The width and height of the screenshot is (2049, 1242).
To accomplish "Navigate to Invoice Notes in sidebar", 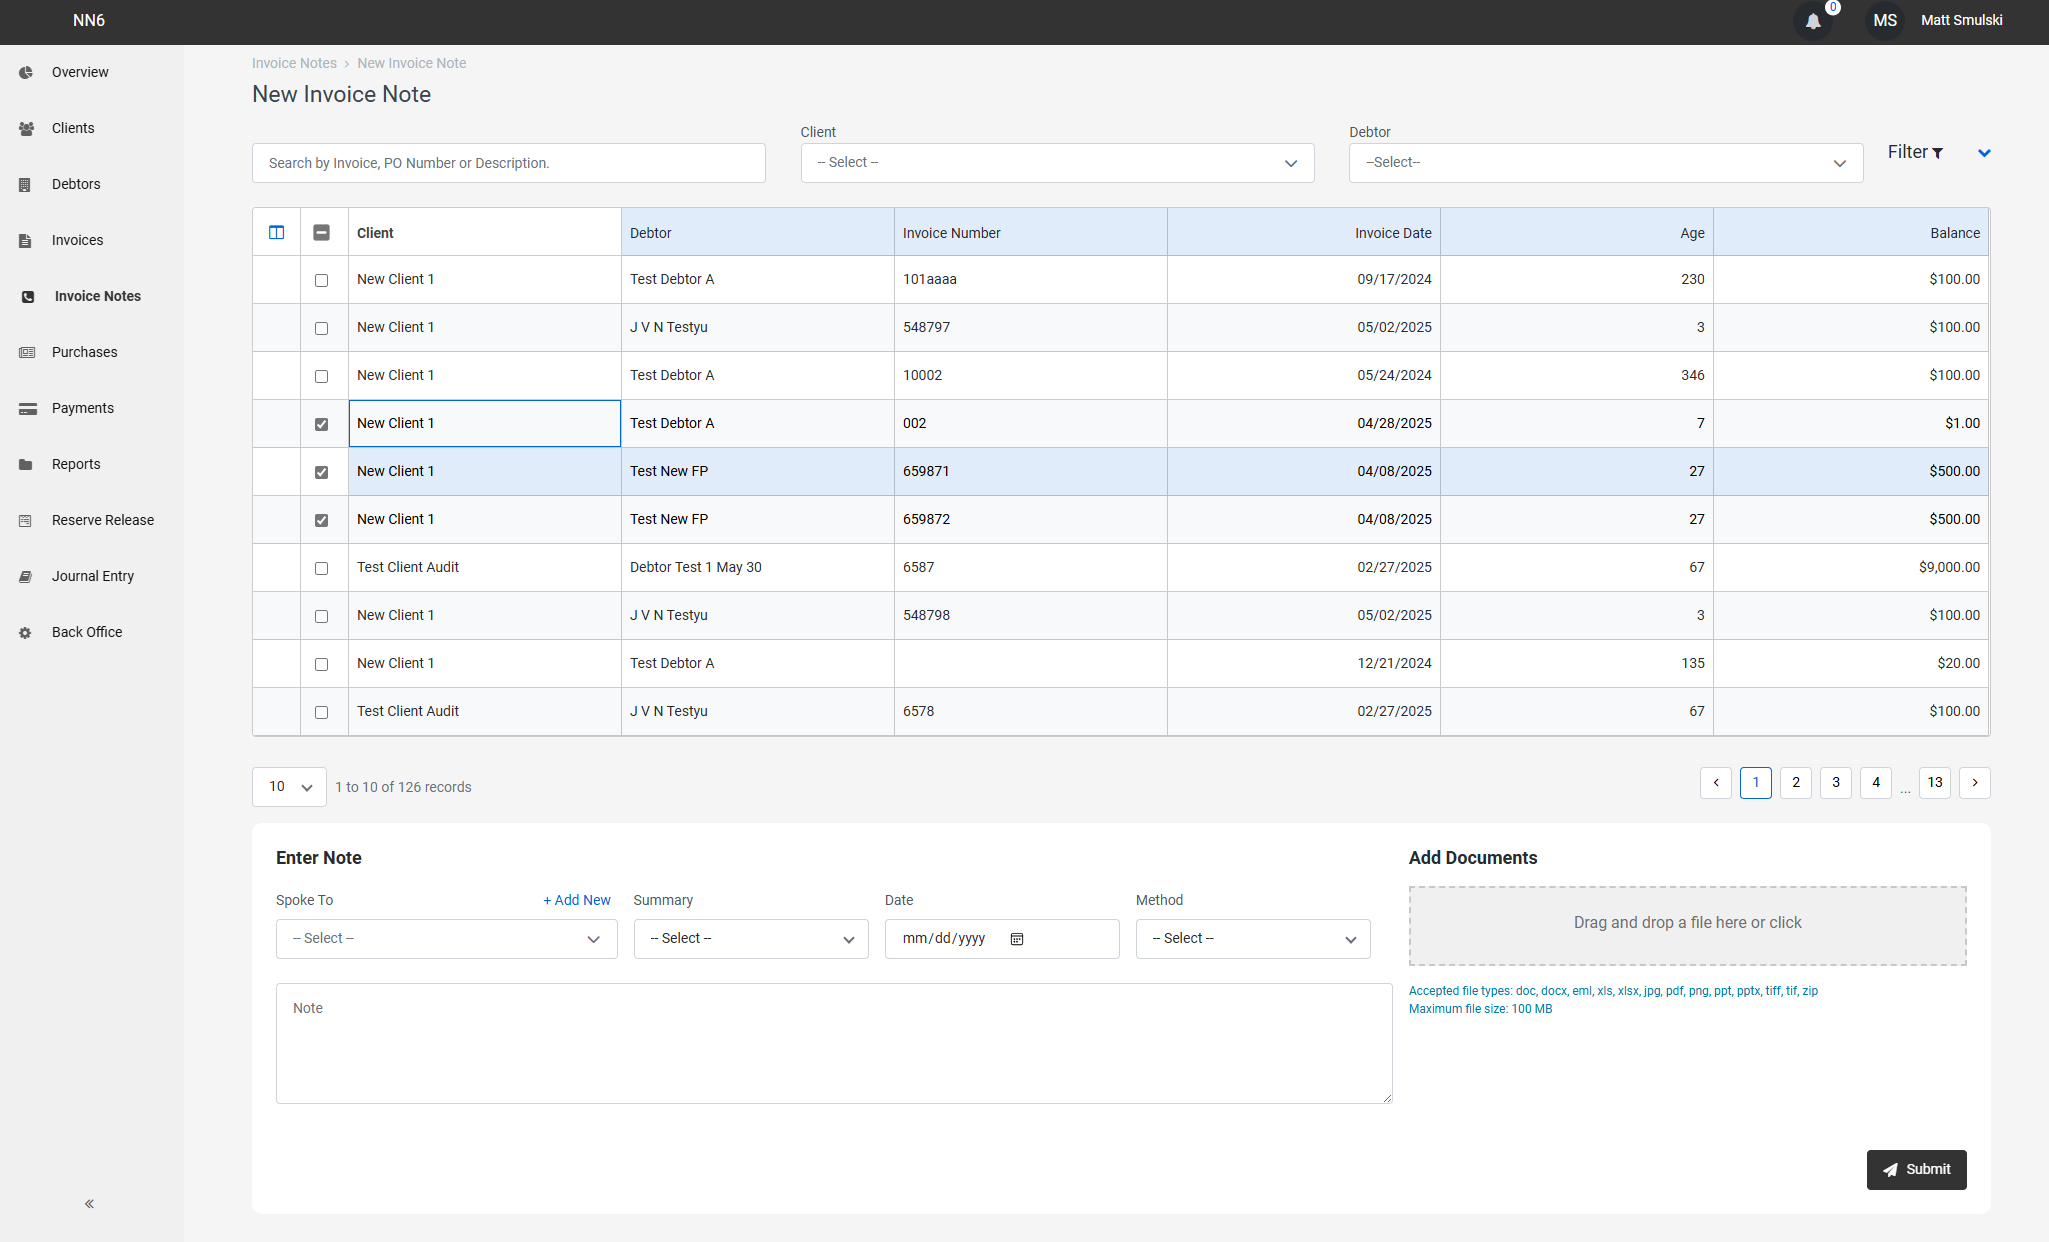I will pos(24,295).
